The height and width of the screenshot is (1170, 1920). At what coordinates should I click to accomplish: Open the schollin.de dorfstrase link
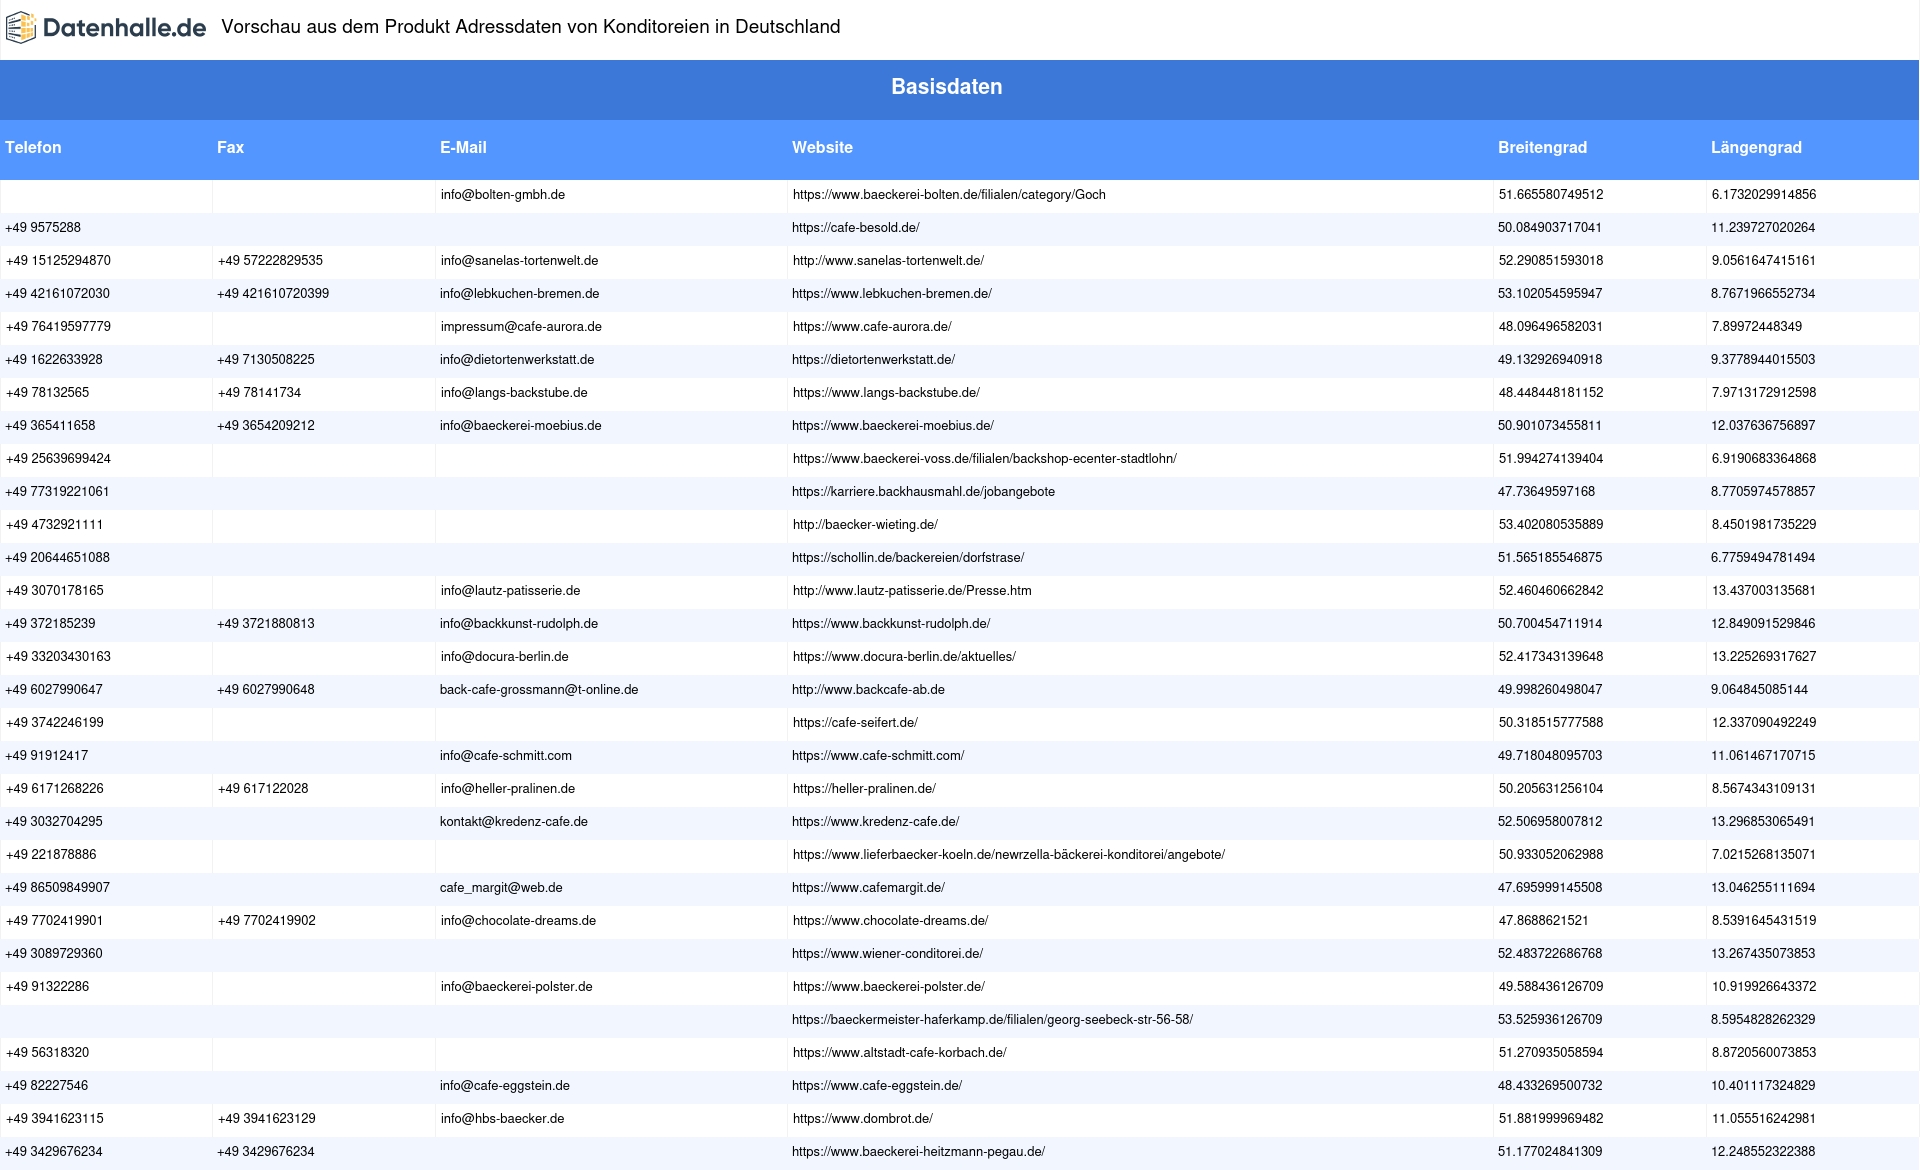tap(908, 558)
